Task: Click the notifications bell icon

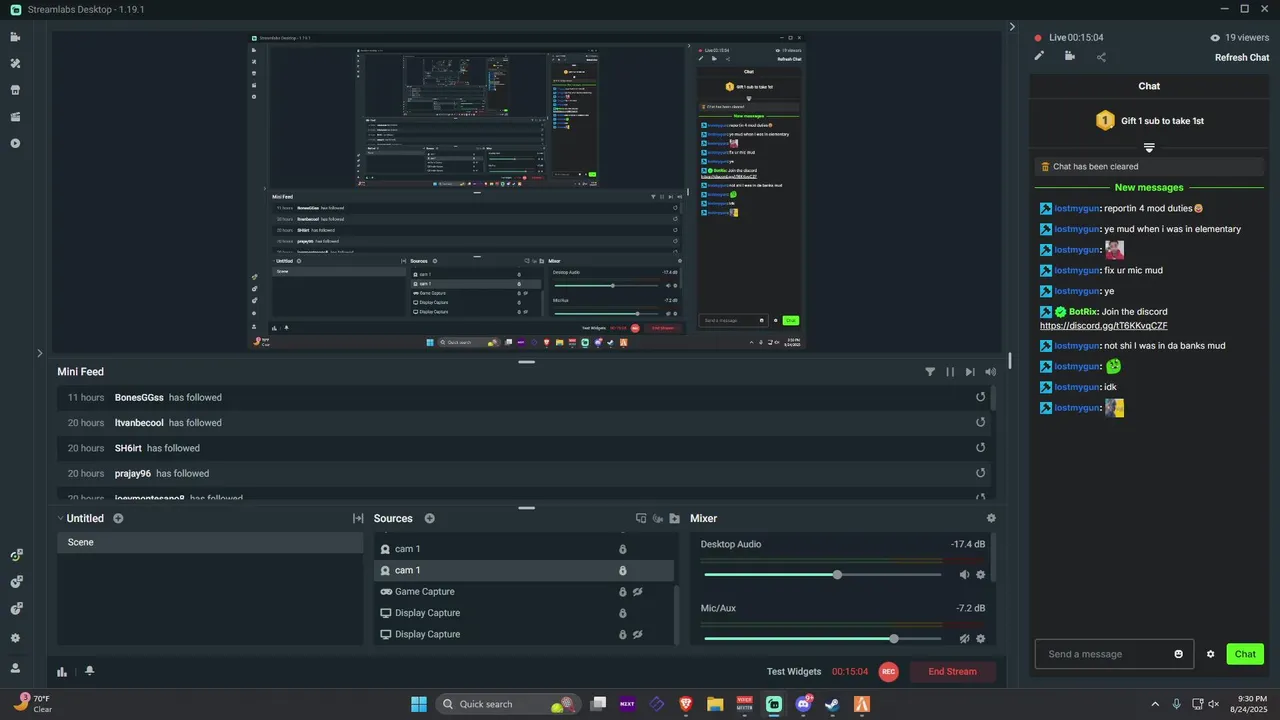Action: coord(89,671)
